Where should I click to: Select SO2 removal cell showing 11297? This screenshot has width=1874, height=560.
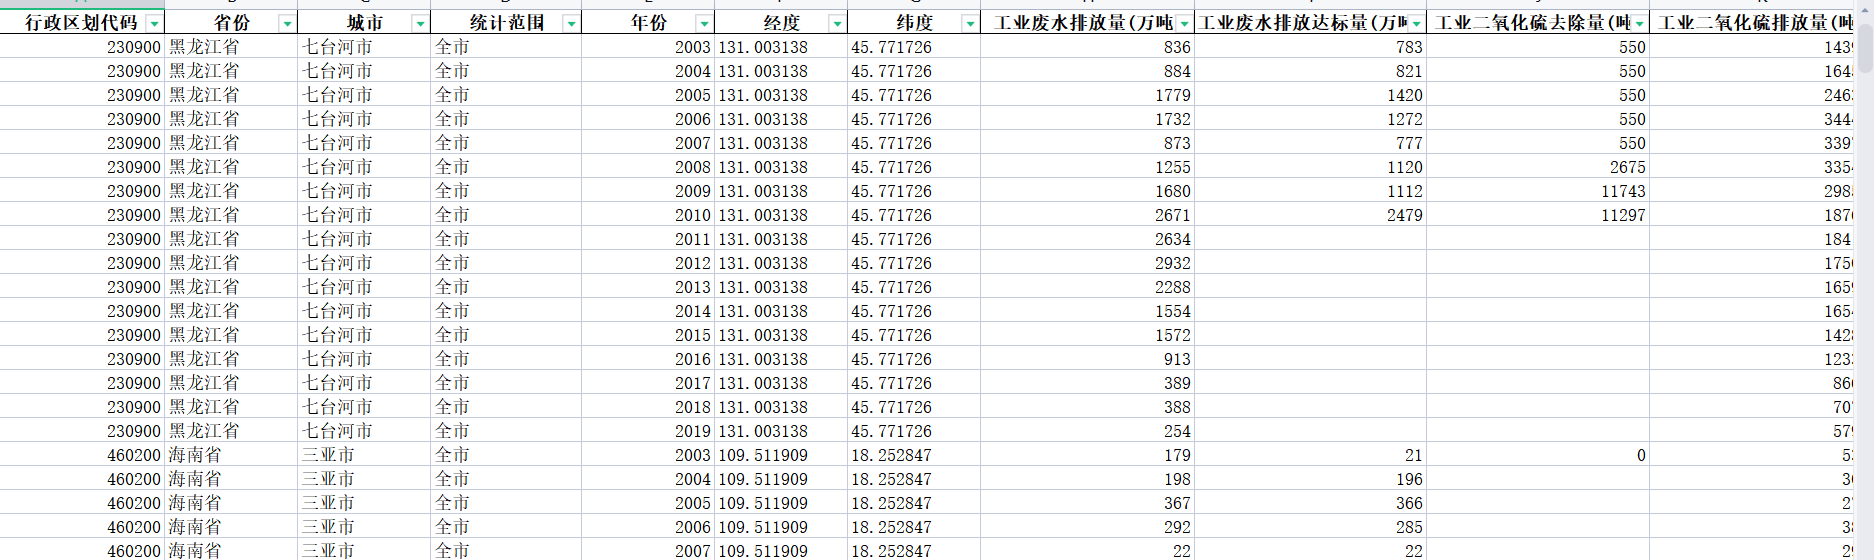(x=1538, y=215)
